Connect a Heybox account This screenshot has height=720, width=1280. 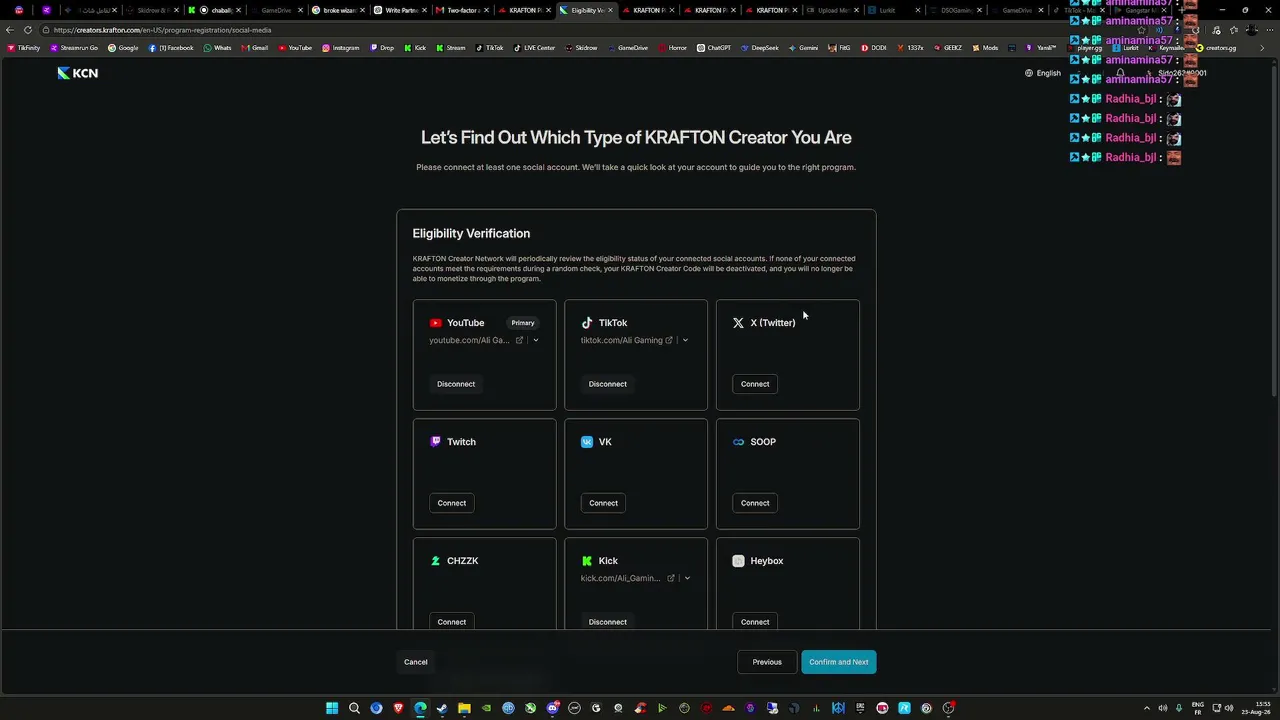tap(755, 622)
